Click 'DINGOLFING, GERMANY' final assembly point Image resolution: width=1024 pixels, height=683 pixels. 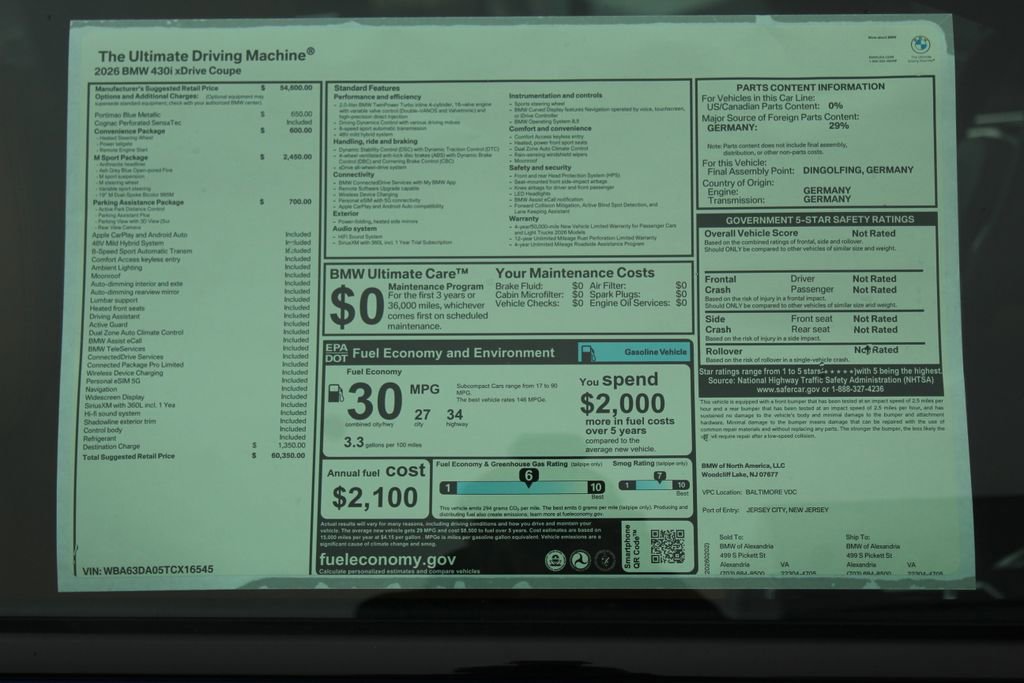pos(857,170)
